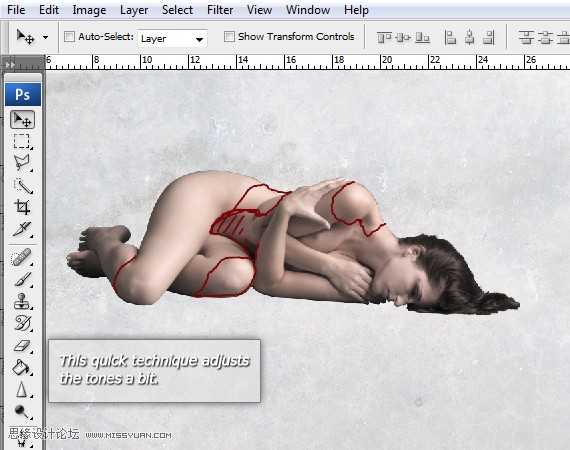The height and width of the screenshot is (450, 570).
Task: Open the Edit menu
Action: pos(49,10)
